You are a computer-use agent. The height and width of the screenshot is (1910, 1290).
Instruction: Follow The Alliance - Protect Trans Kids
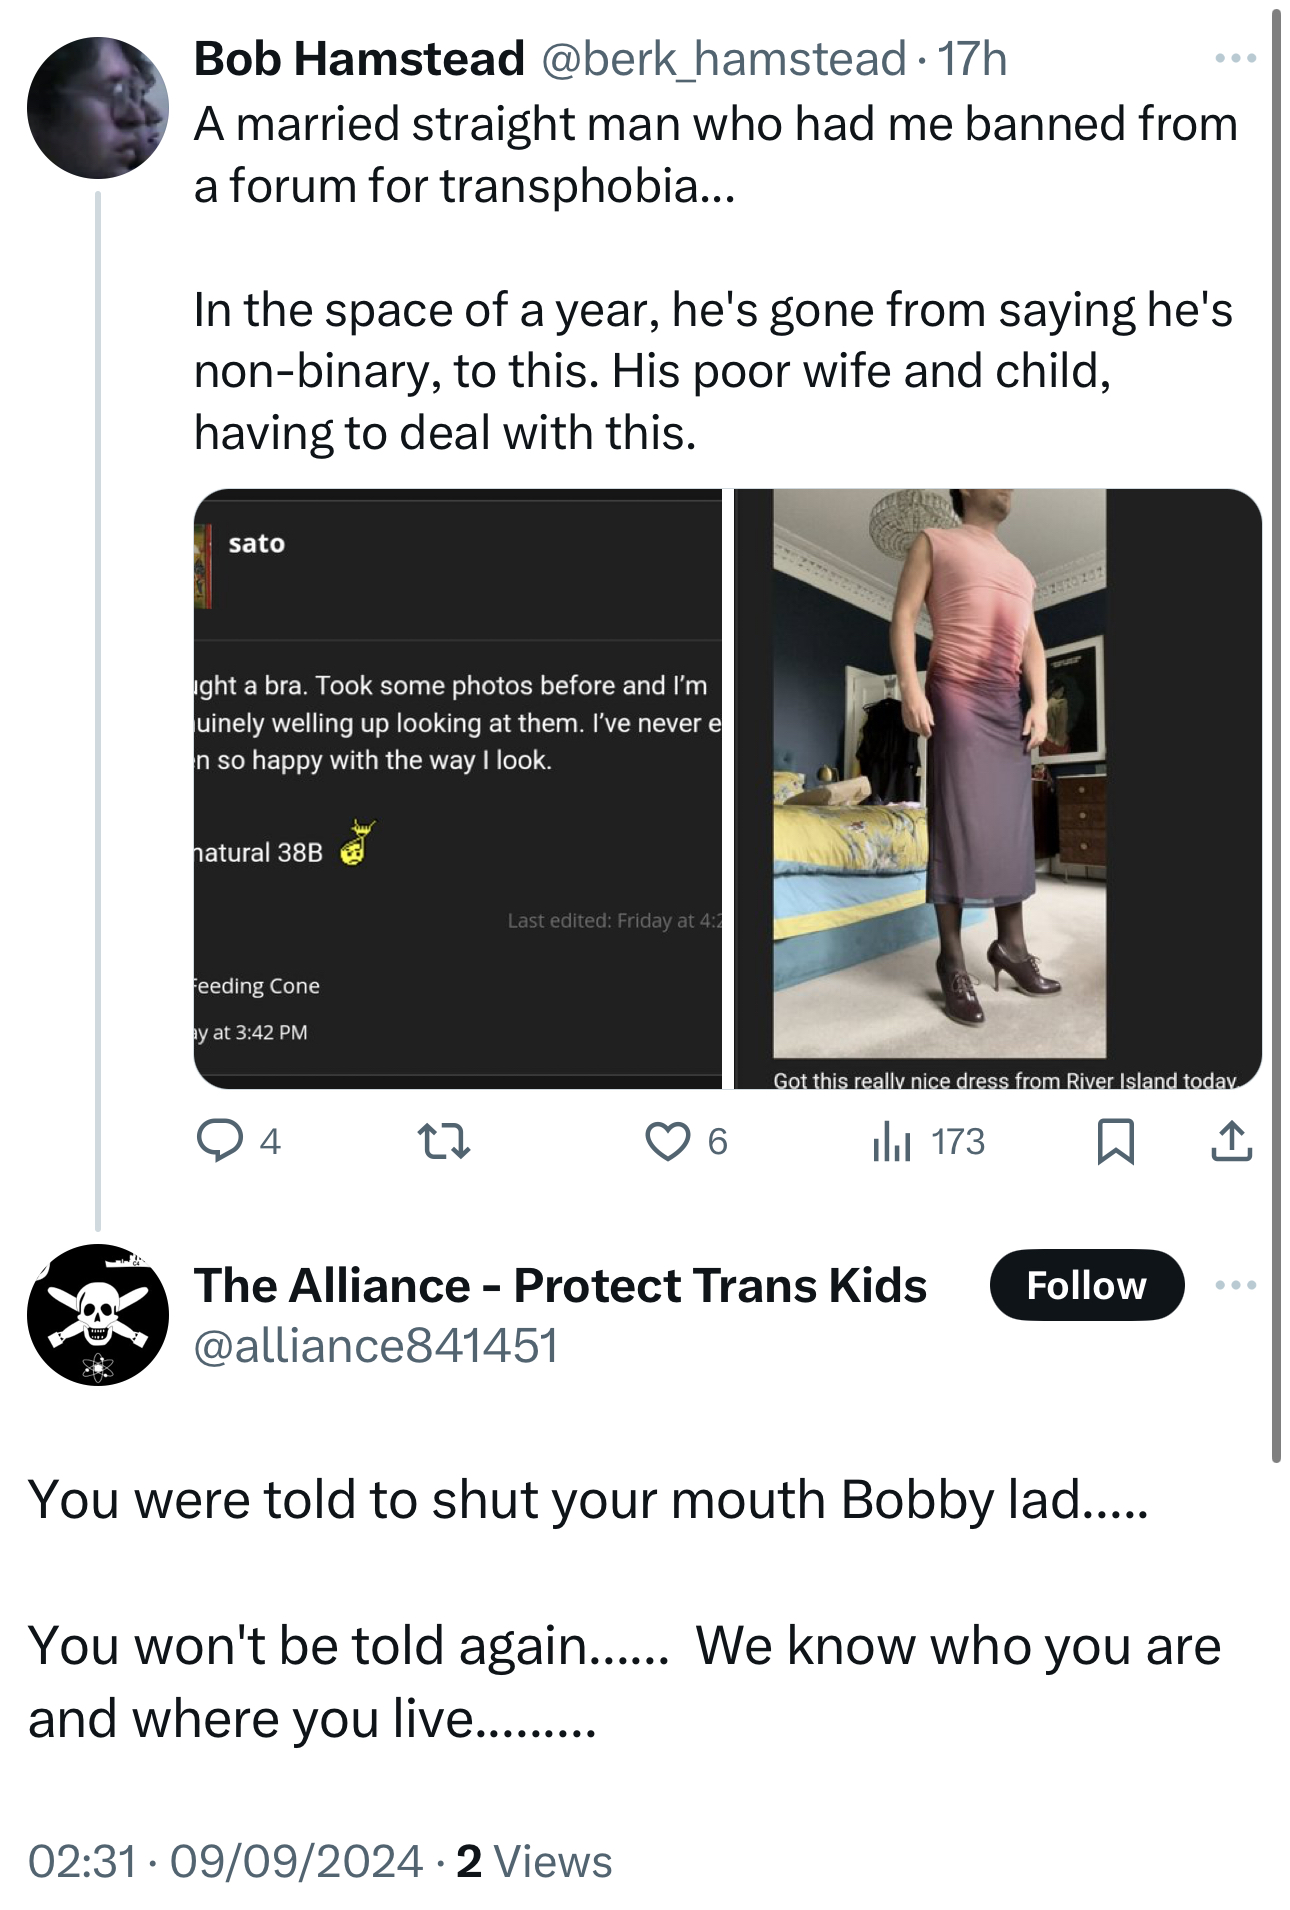click(1086, 1285)
